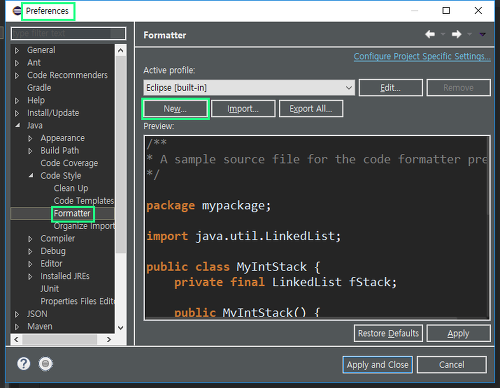The height and width of the screenshot is (388, 500).
Task: Click the tree scroll up arrow
Action: coord(121,50)
